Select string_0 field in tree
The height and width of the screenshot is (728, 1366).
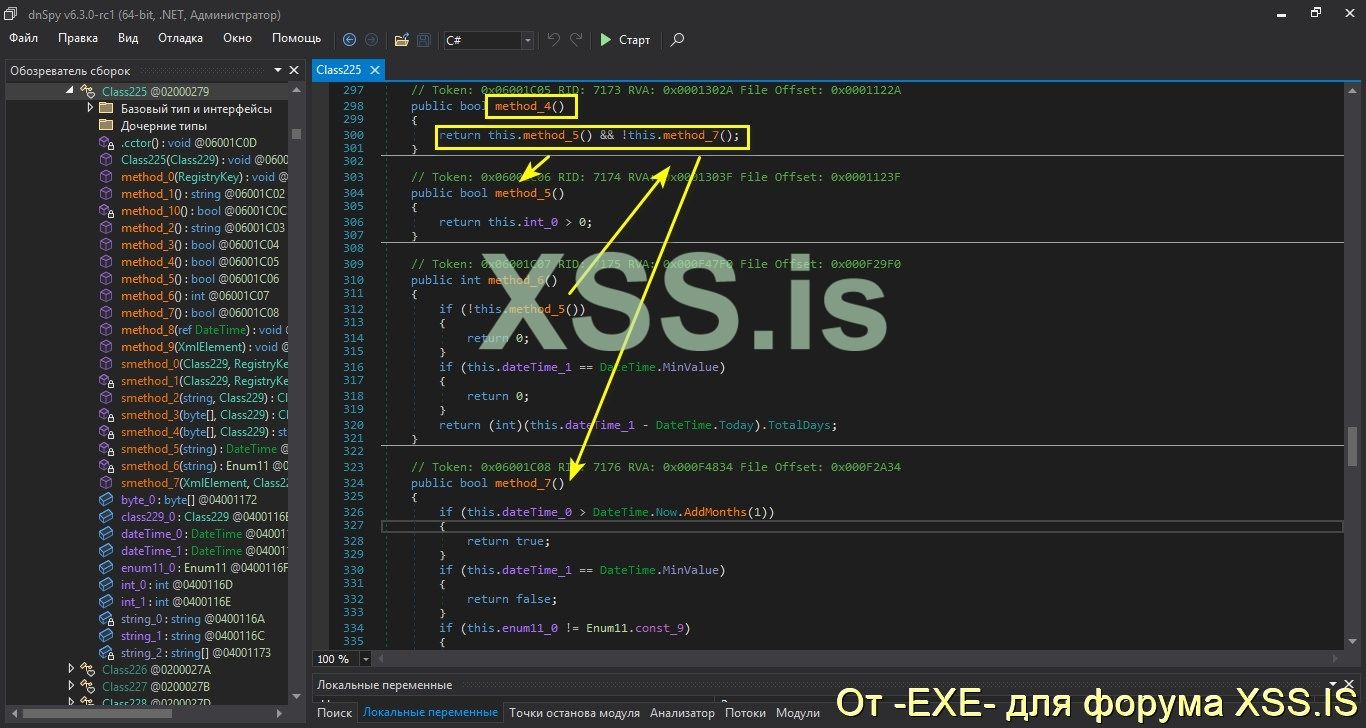click(x=193, y=618)
